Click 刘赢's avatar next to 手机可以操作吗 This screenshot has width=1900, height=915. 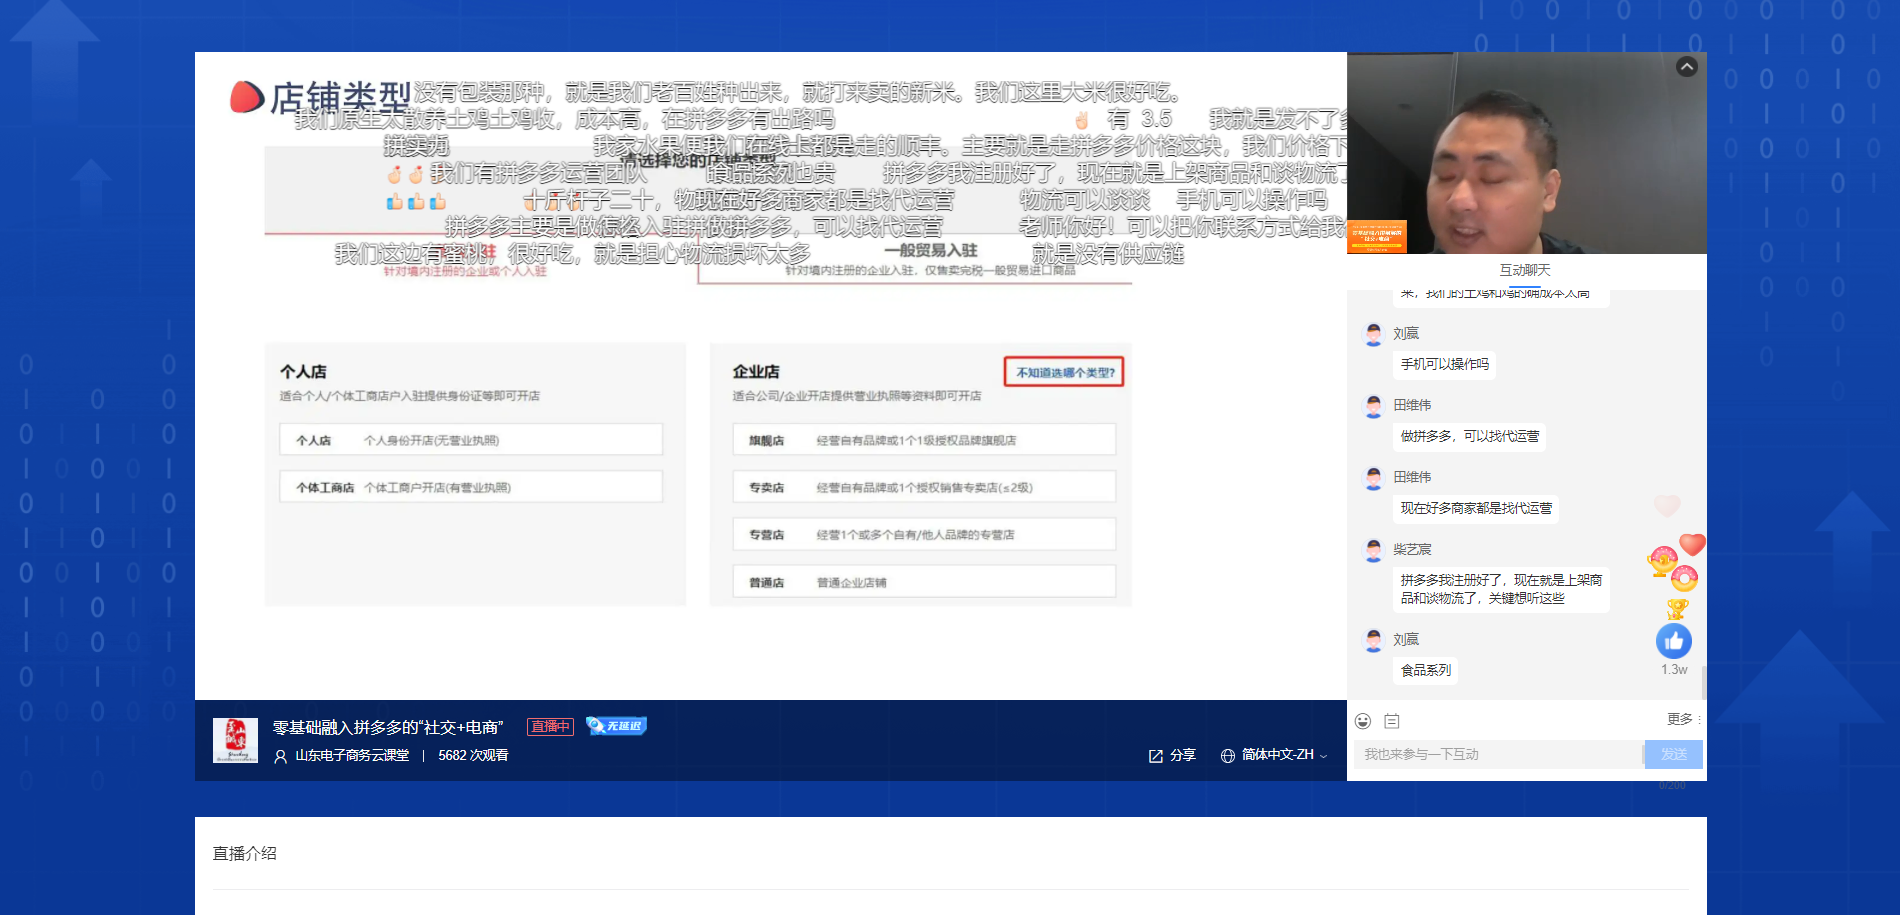1374,335
